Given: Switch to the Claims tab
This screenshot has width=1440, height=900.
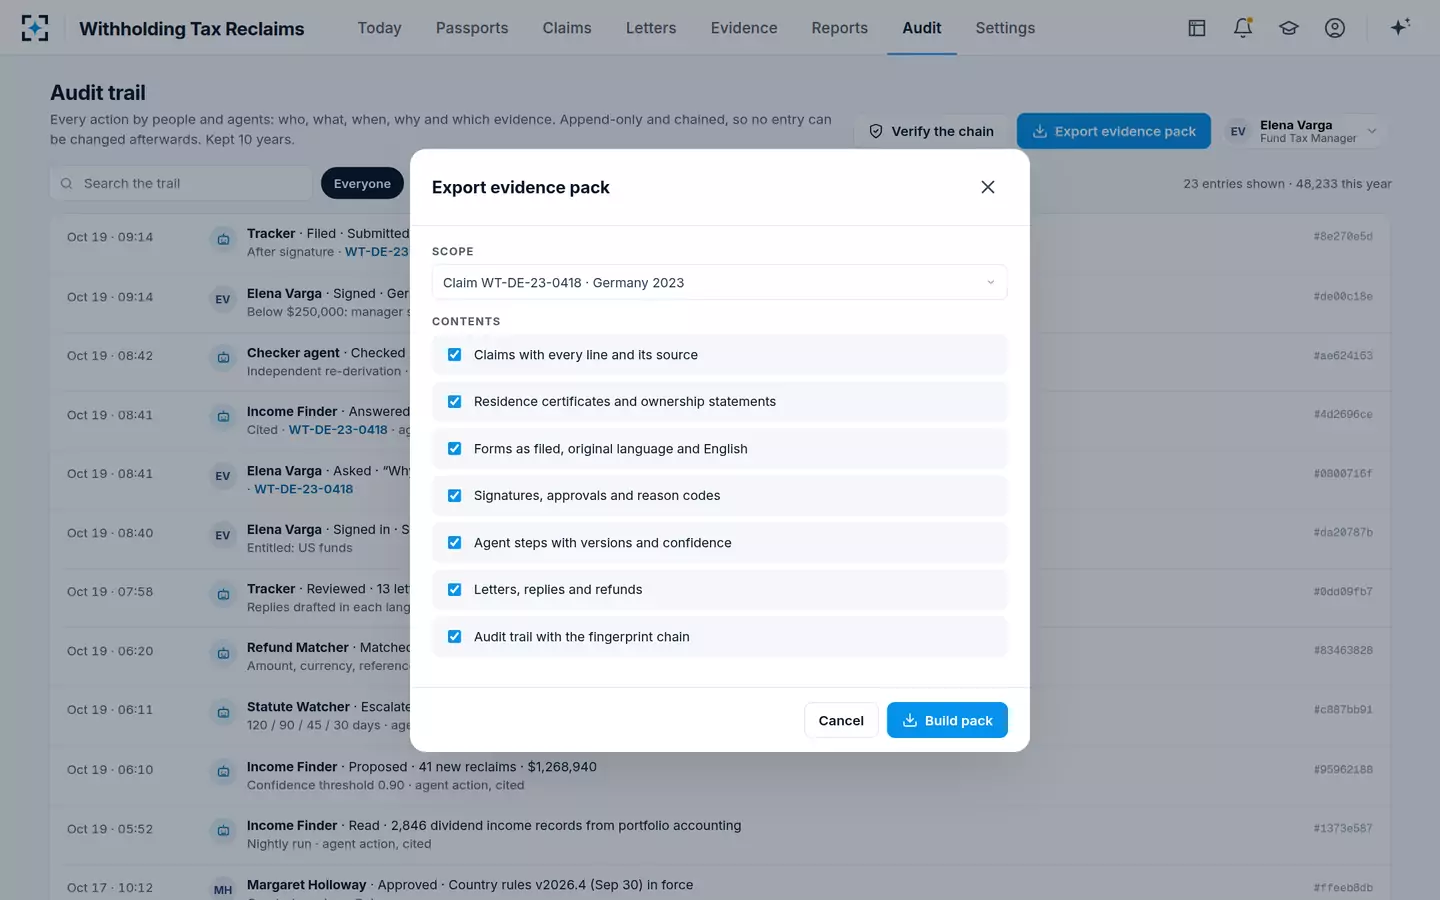Looking at the screenshot, I should [567, 28].
